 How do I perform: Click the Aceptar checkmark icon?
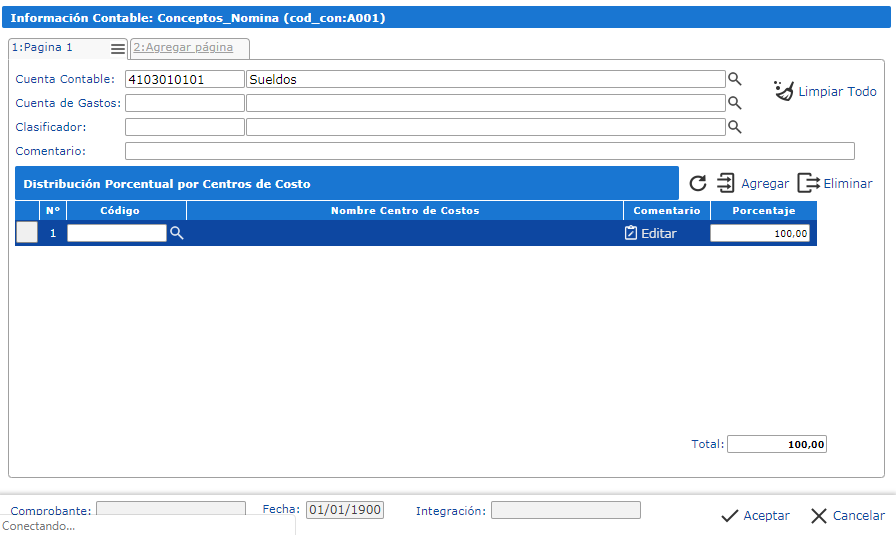point(730,516)
